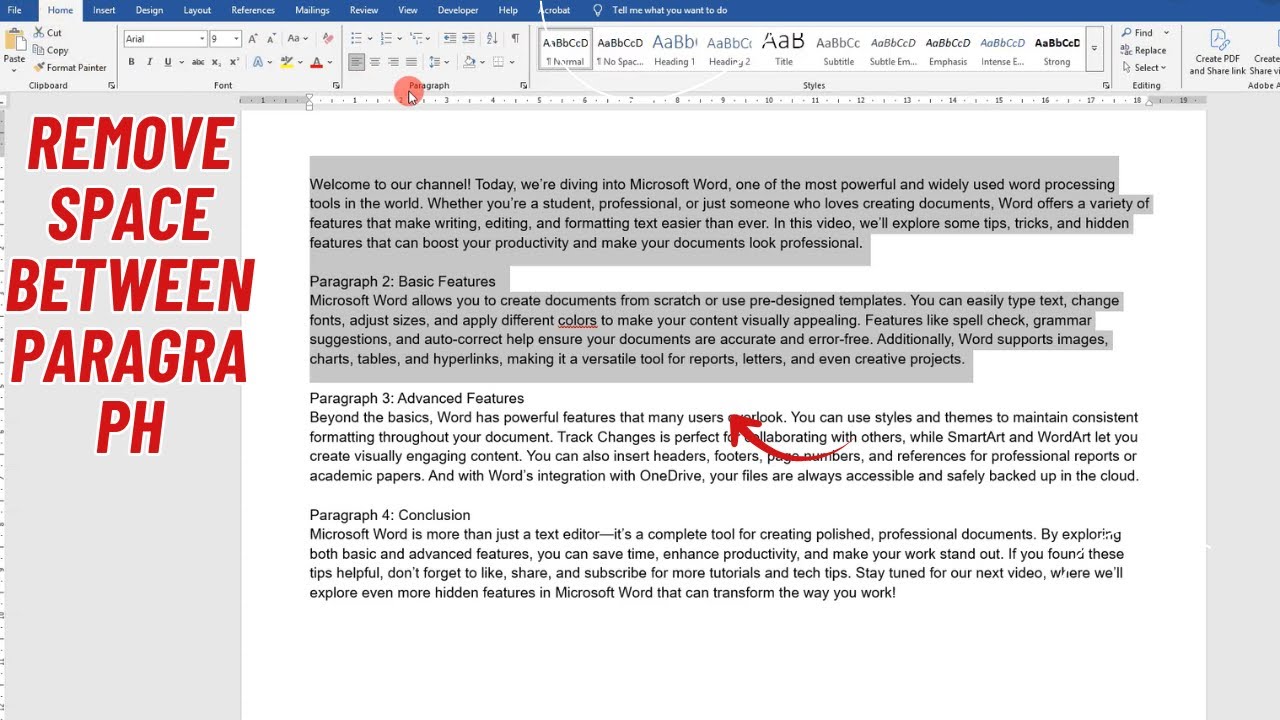
Task: Open Clipboard pane launcher
Action: [111, 86]
